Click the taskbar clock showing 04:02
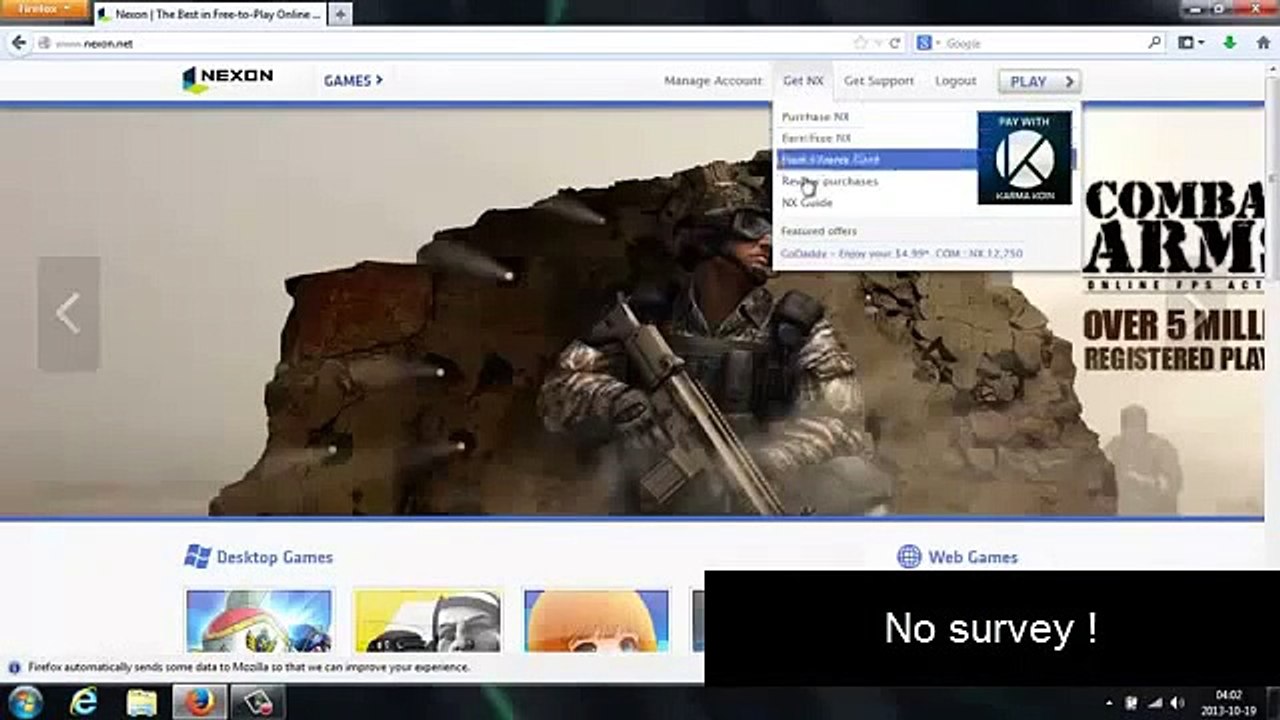 tap(1228, 702)
